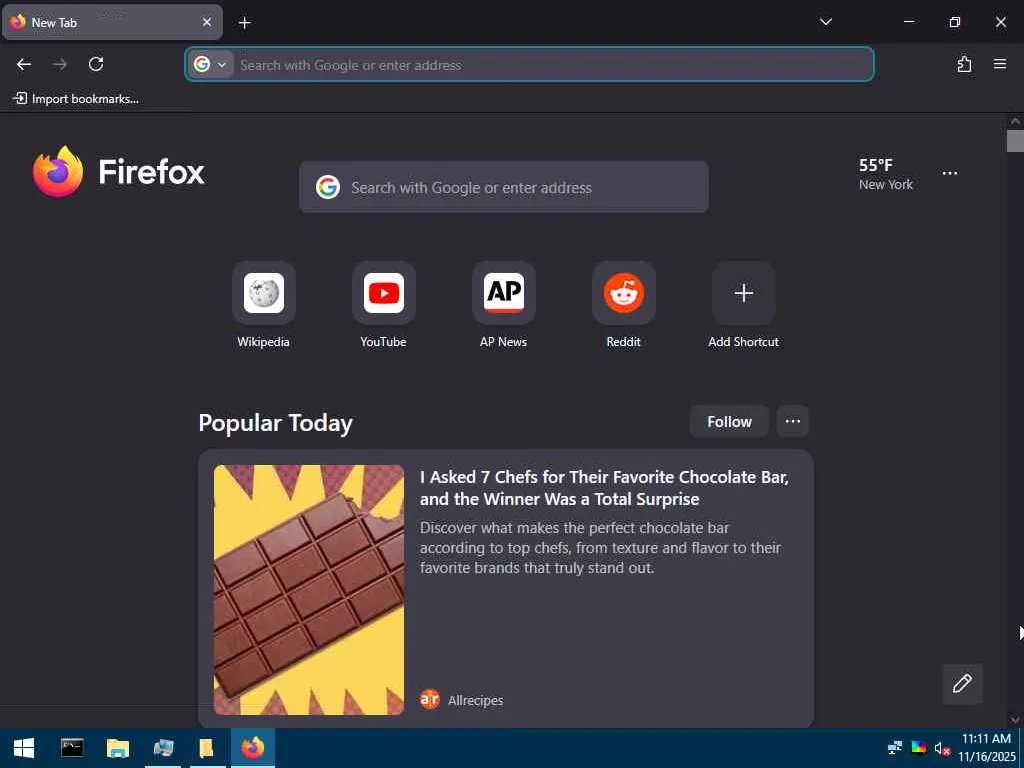Click the Forward navigation arrow
1024x768 pixels.
pos(59,64)
